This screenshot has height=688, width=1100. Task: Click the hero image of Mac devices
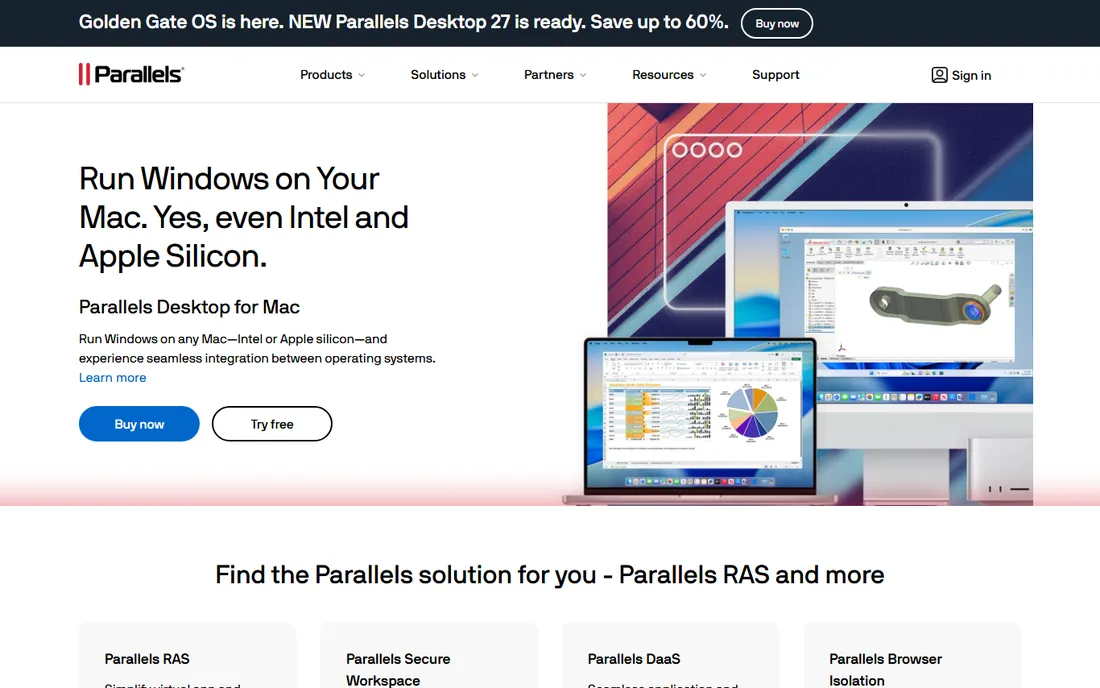798,304
